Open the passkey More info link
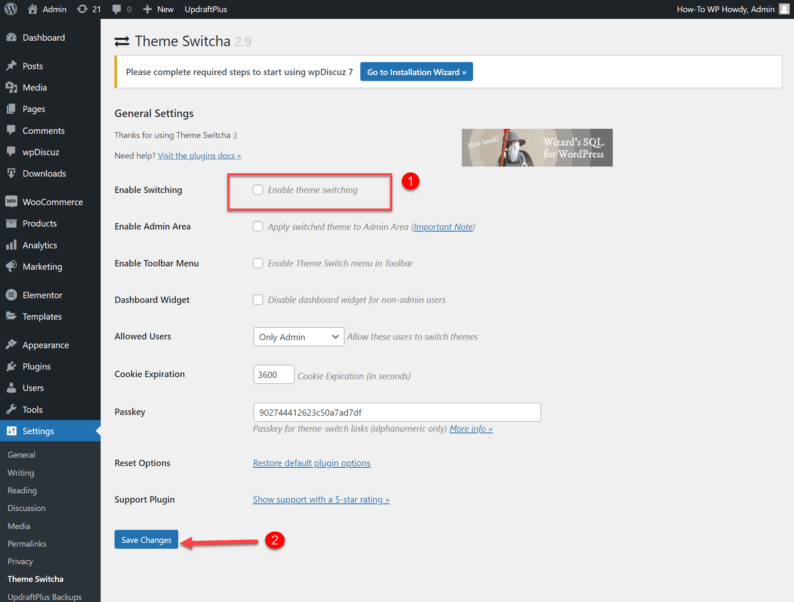The image size is (794, 602). tap(471, 429)
